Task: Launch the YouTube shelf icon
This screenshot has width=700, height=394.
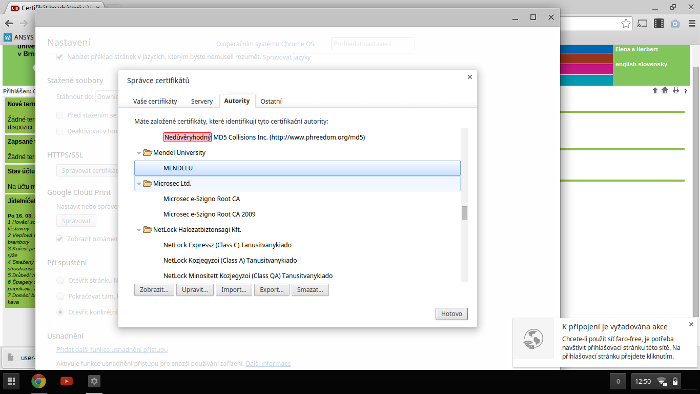Action: click(67, 381)
